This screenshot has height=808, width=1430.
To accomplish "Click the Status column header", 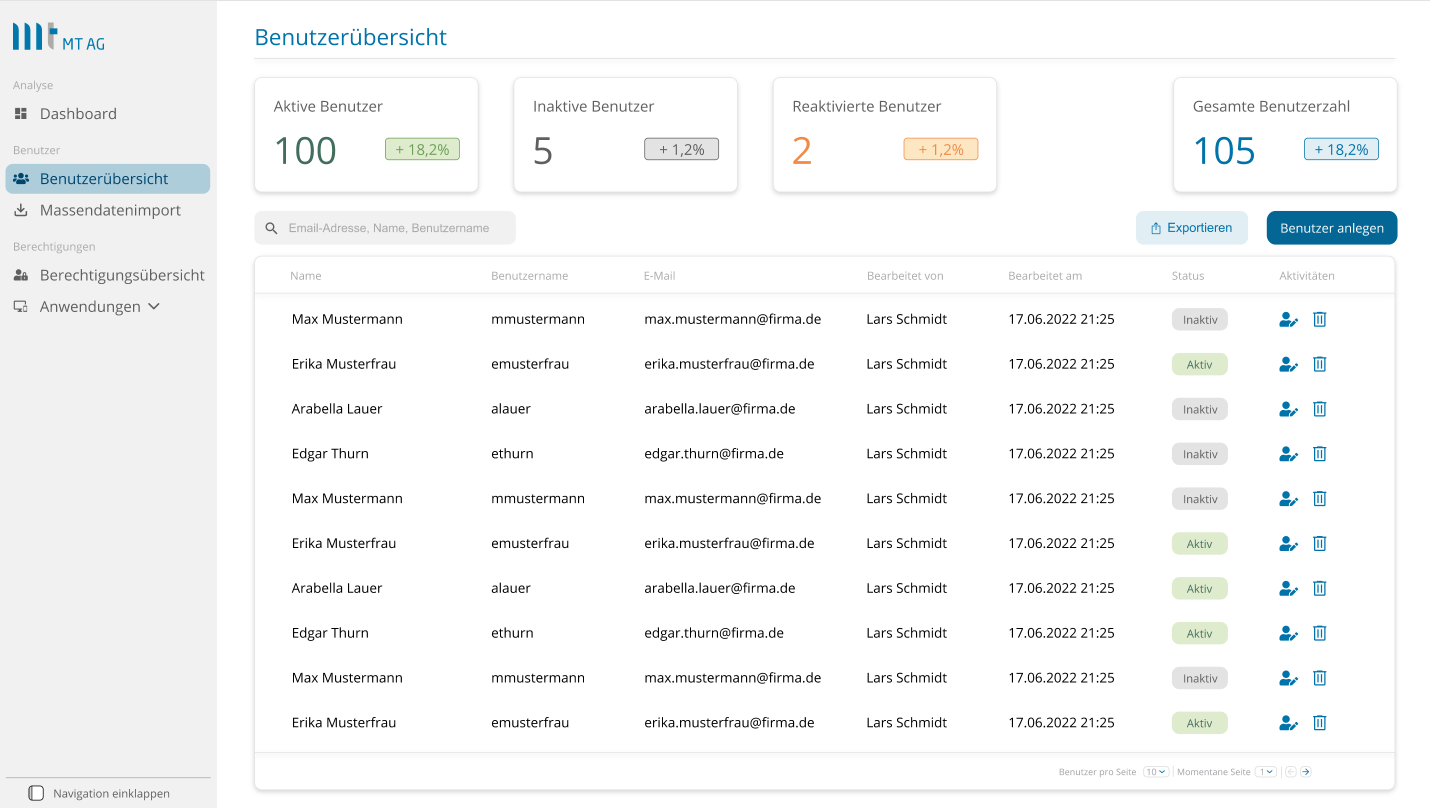I will [x=1188, y=276].
